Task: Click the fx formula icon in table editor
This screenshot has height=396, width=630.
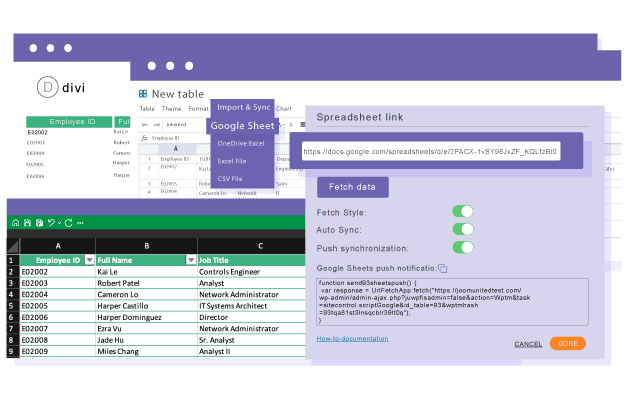Action: pos(144,138)
